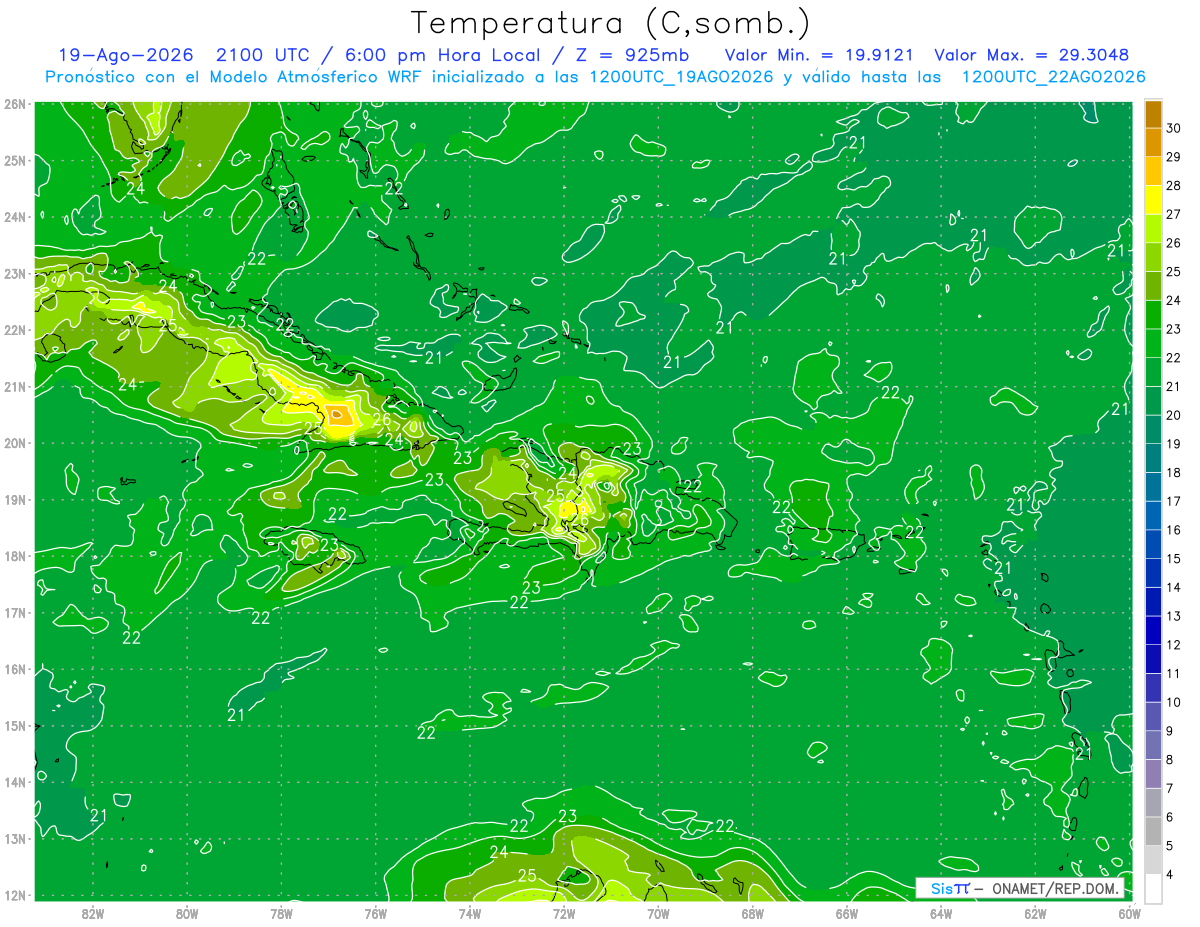Click "Valor Max. = 29.3048" text
1200x927 pixels.
tap(1030, 56)
